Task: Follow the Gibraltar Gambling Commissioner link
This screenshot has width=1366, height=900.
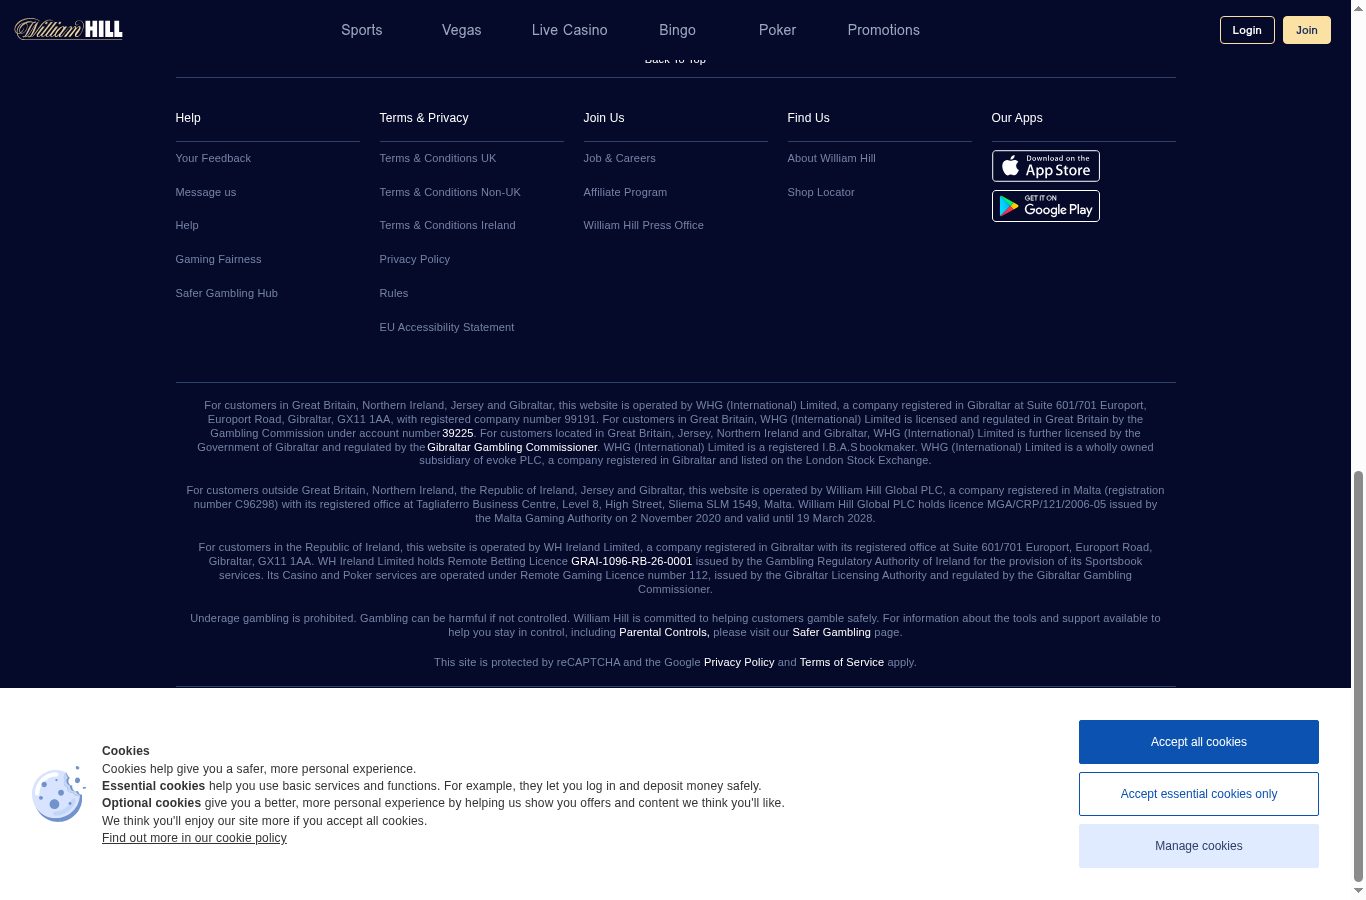Action: [512, 447]
